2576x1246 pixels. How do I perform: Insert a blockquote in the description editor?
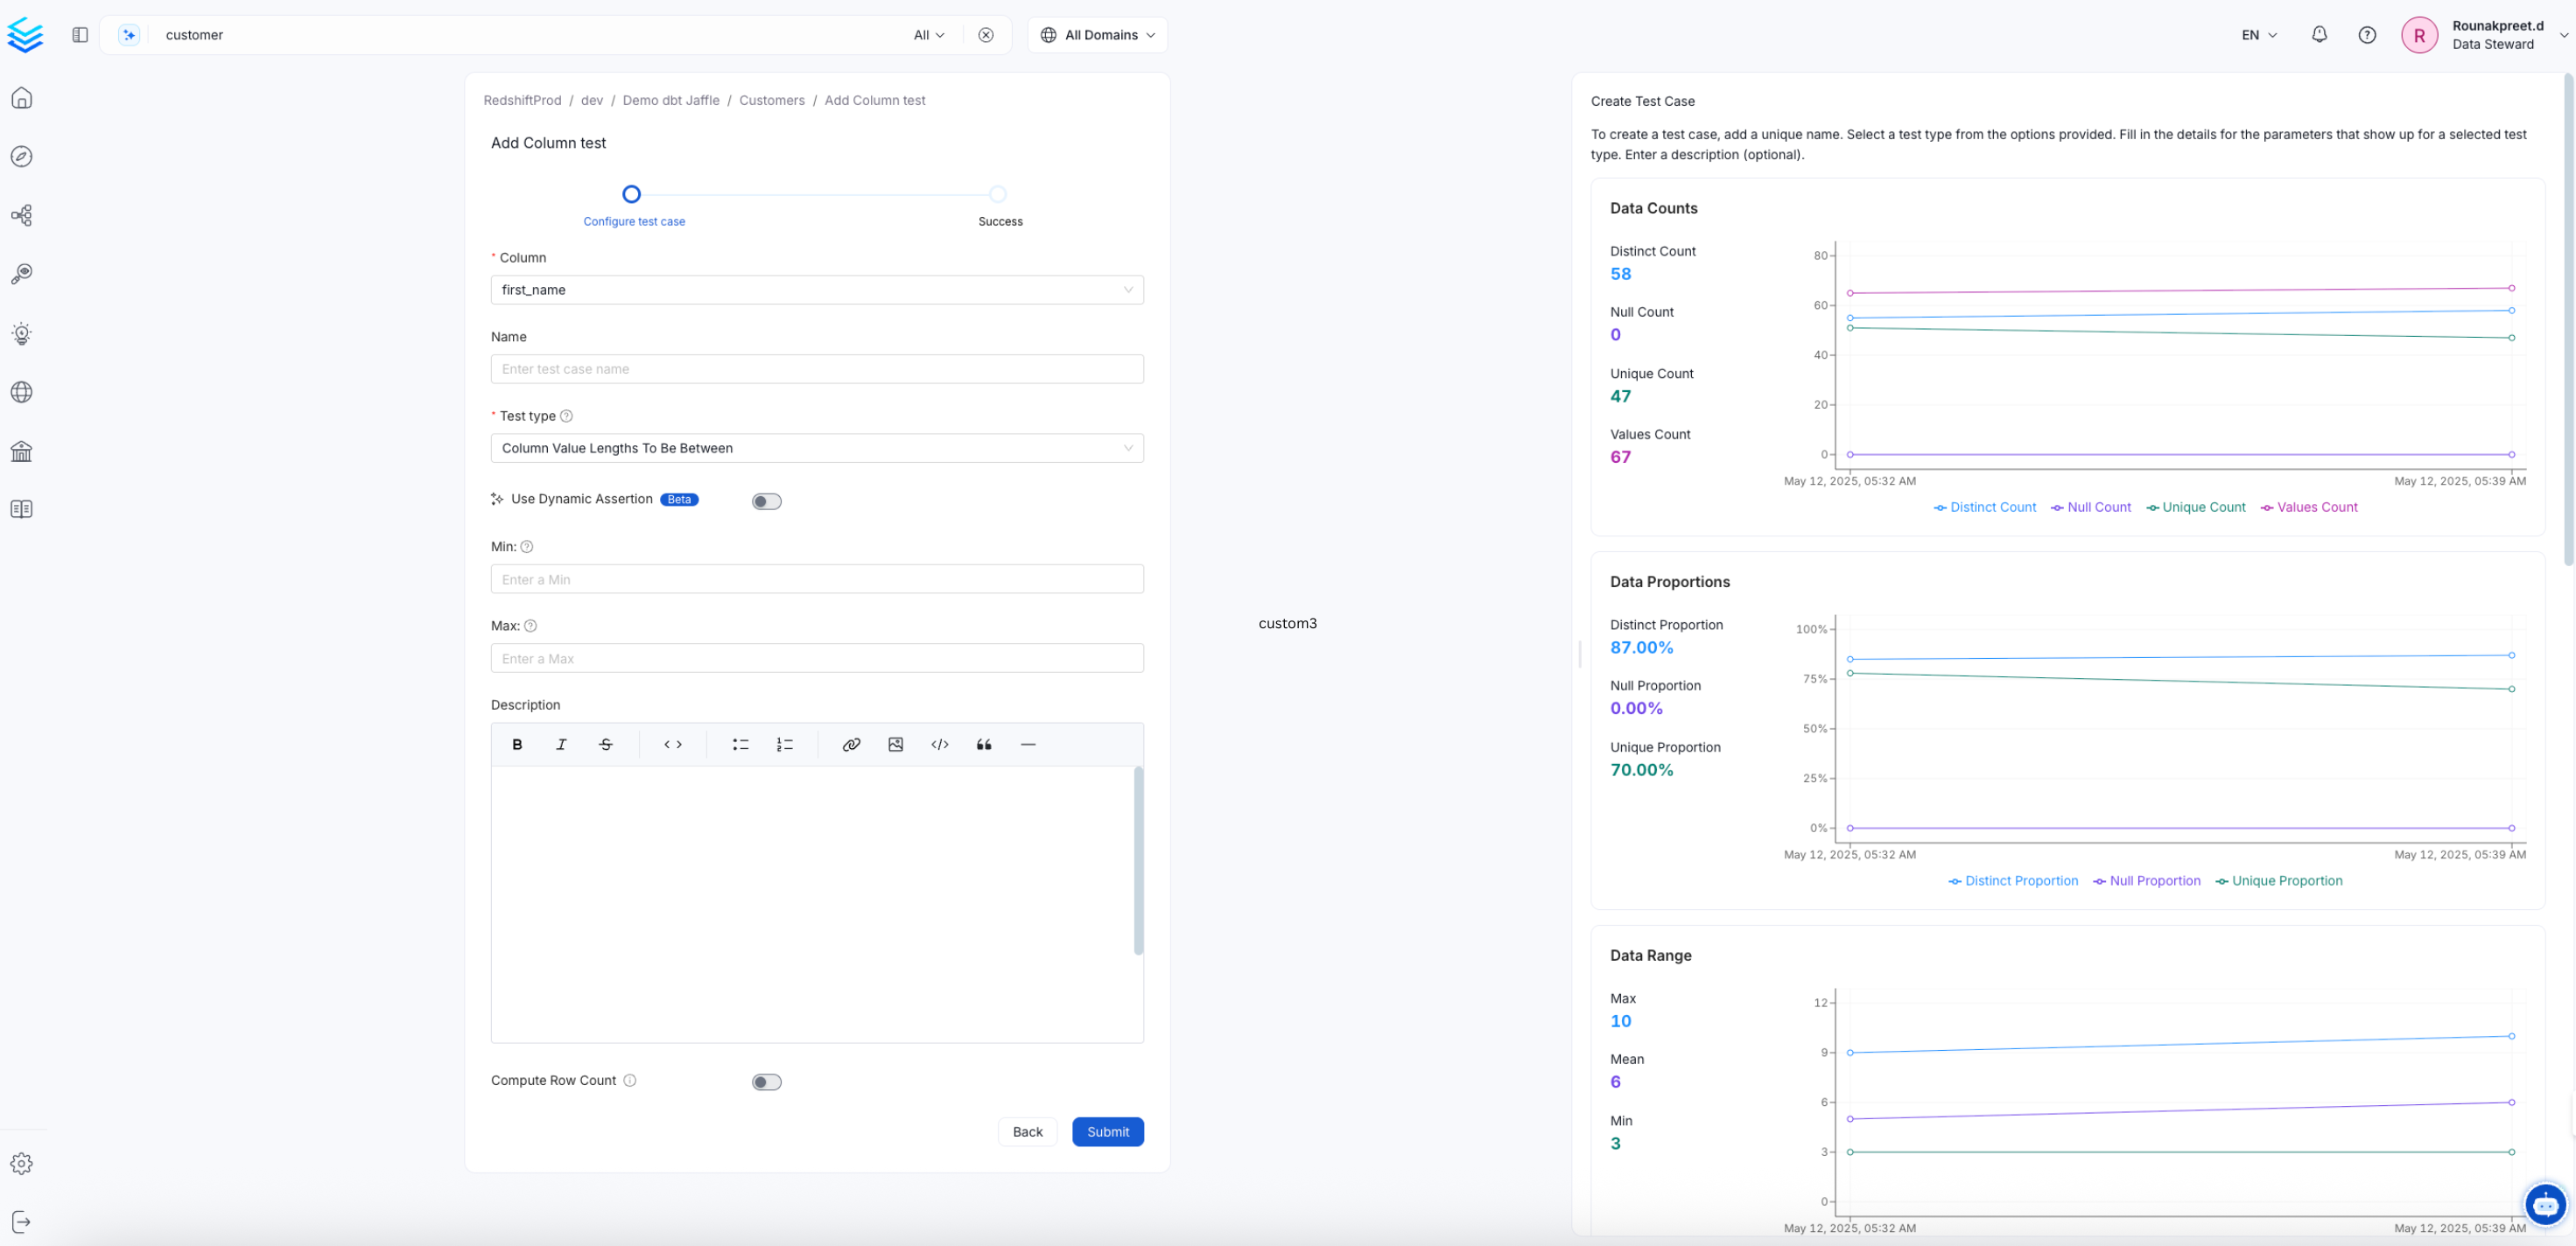984,744
